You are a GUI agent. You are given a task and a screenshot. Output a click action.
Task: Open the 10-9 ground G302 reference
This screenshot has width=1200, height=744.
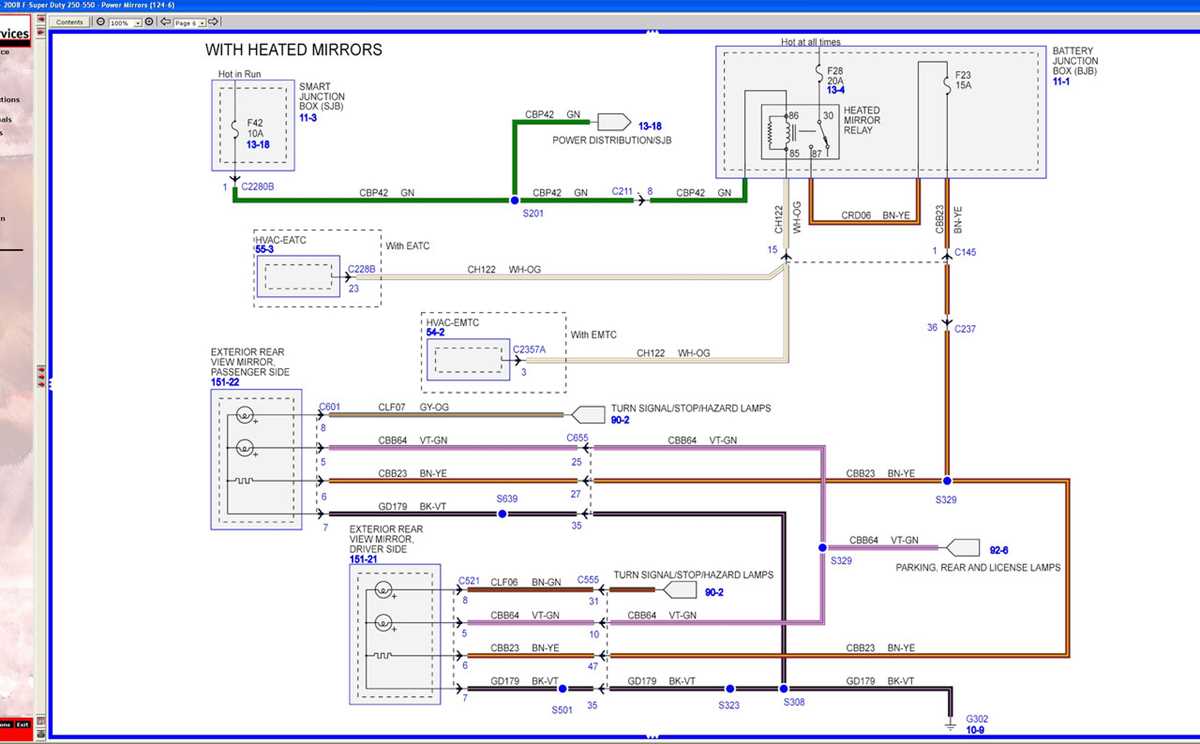pyautogui.click(x=975, y=731)
